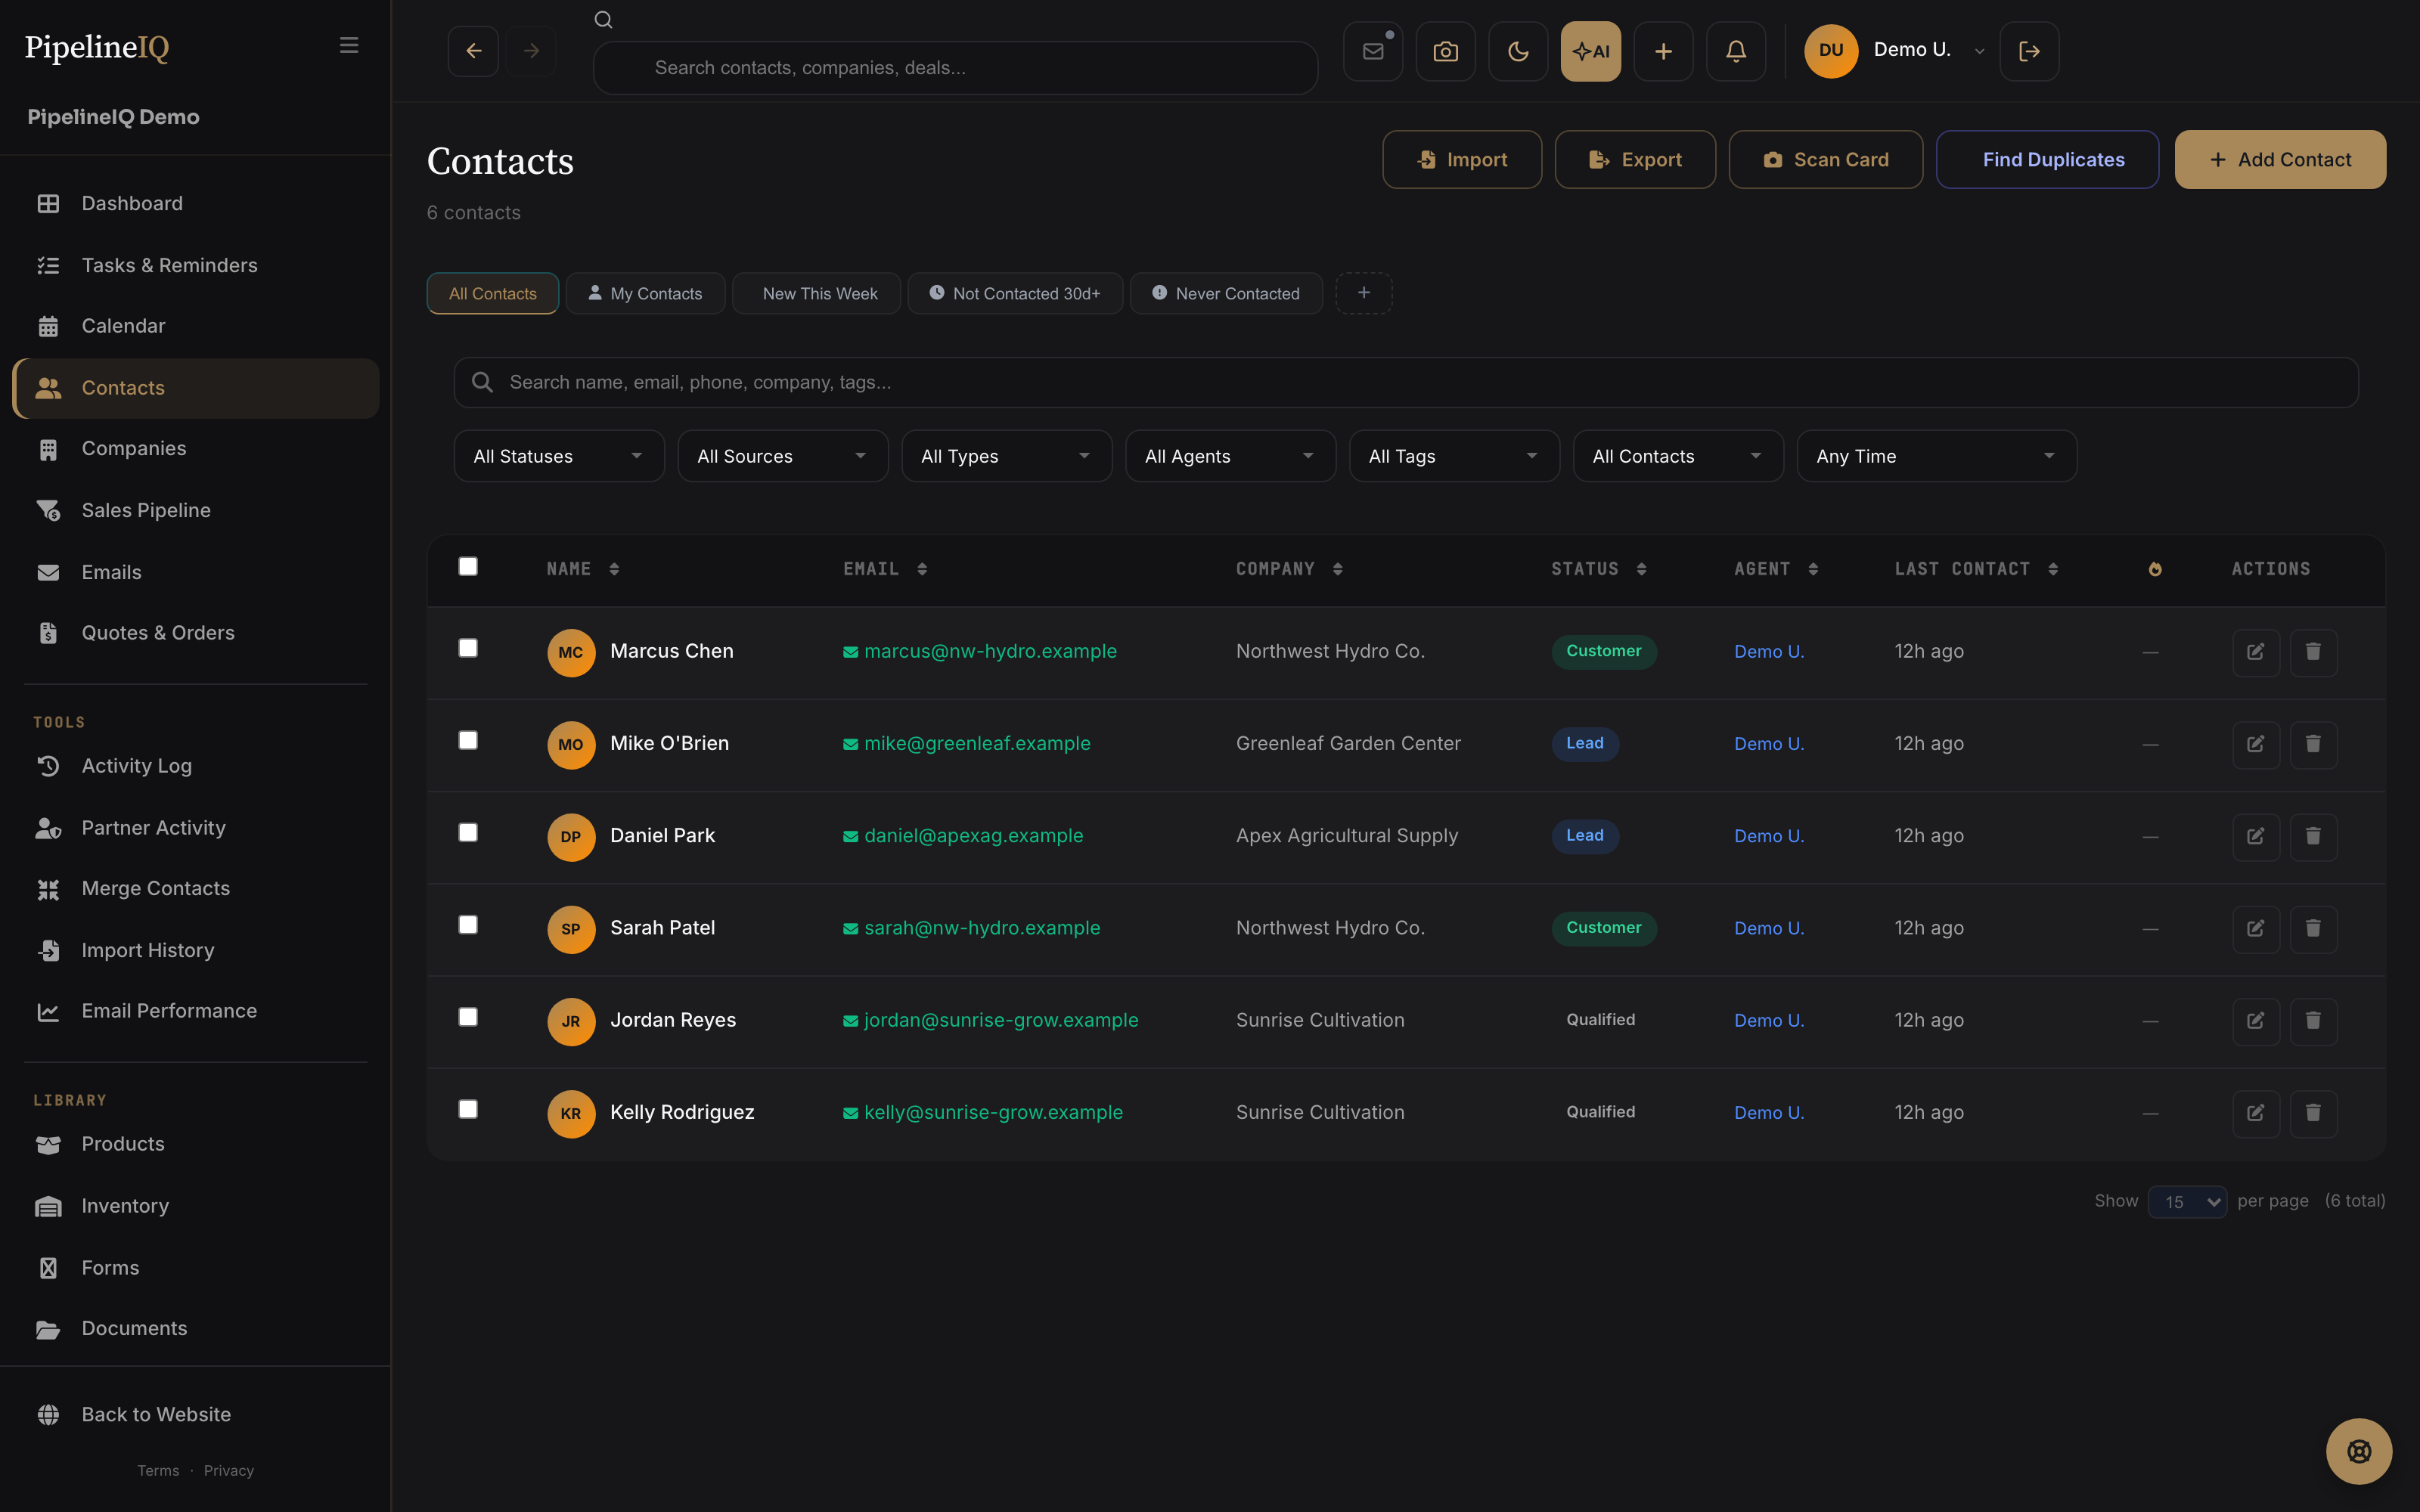Delete the Daniel Park contact

(2313, 836)
